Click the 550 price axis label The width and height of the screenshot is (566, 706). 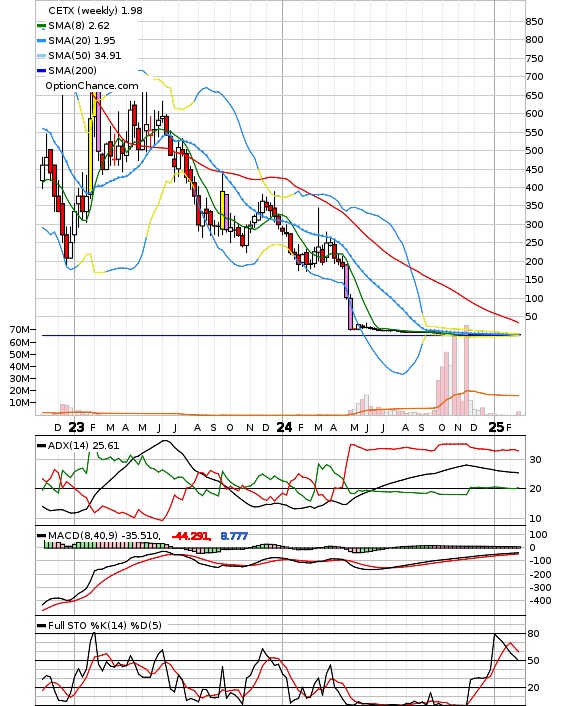coord(534,132)
